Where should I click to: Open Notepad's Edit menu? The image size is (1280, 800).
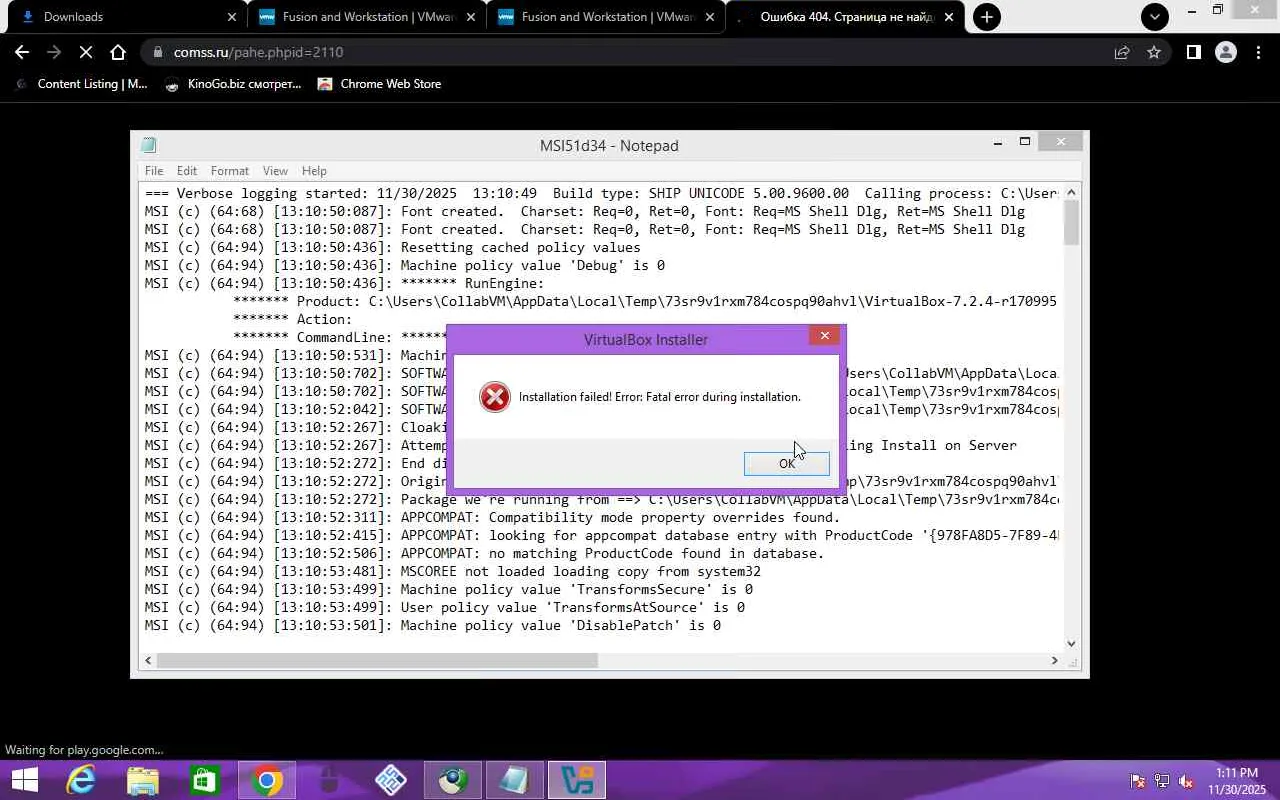(187, 171)
